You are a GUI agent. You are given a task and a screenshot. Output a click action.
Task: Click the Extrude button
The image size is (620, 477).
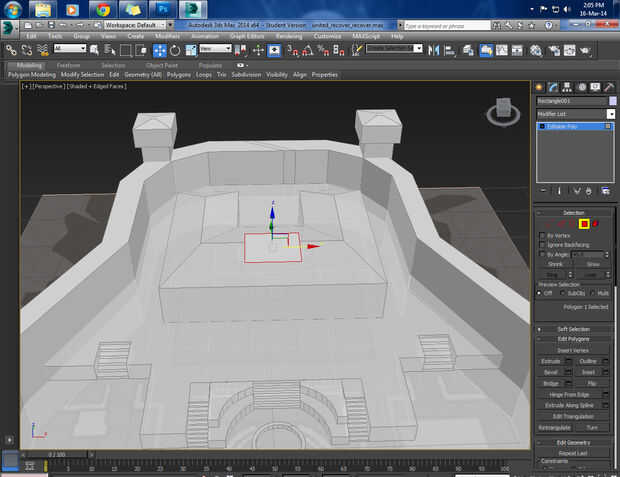[x=551, y=360]
